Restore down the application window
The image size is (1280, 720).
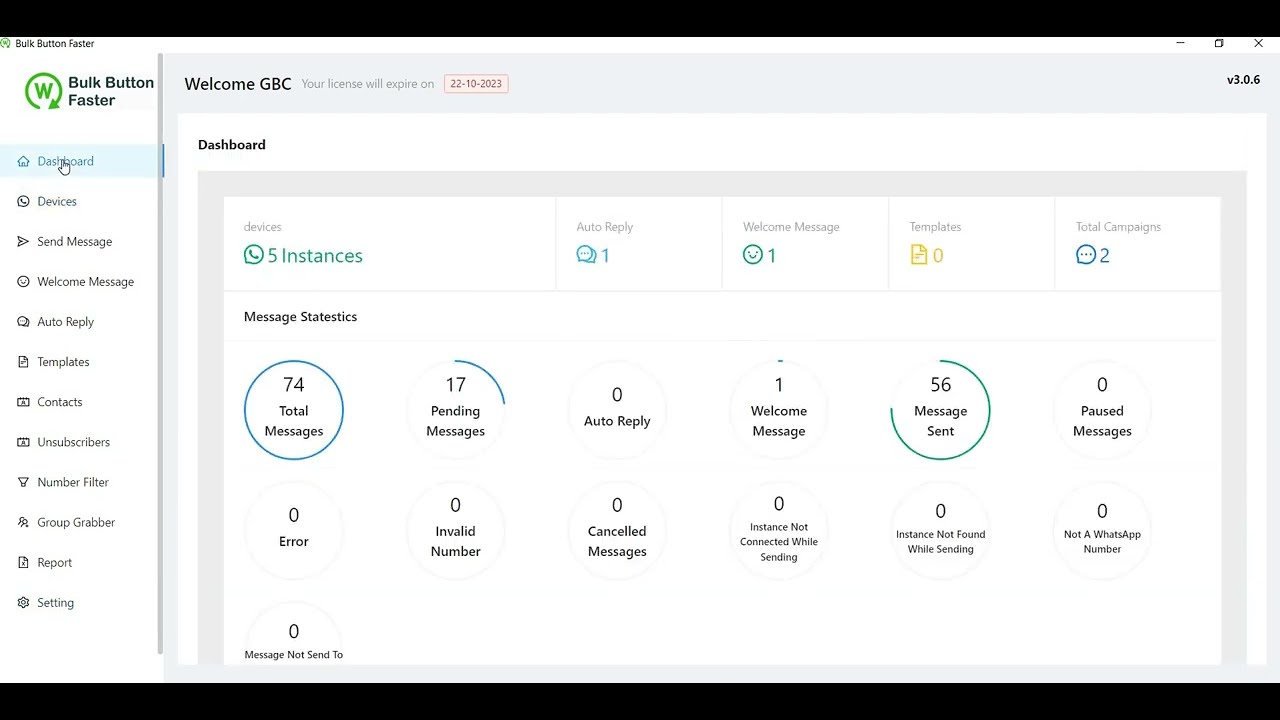point(1219,43)
